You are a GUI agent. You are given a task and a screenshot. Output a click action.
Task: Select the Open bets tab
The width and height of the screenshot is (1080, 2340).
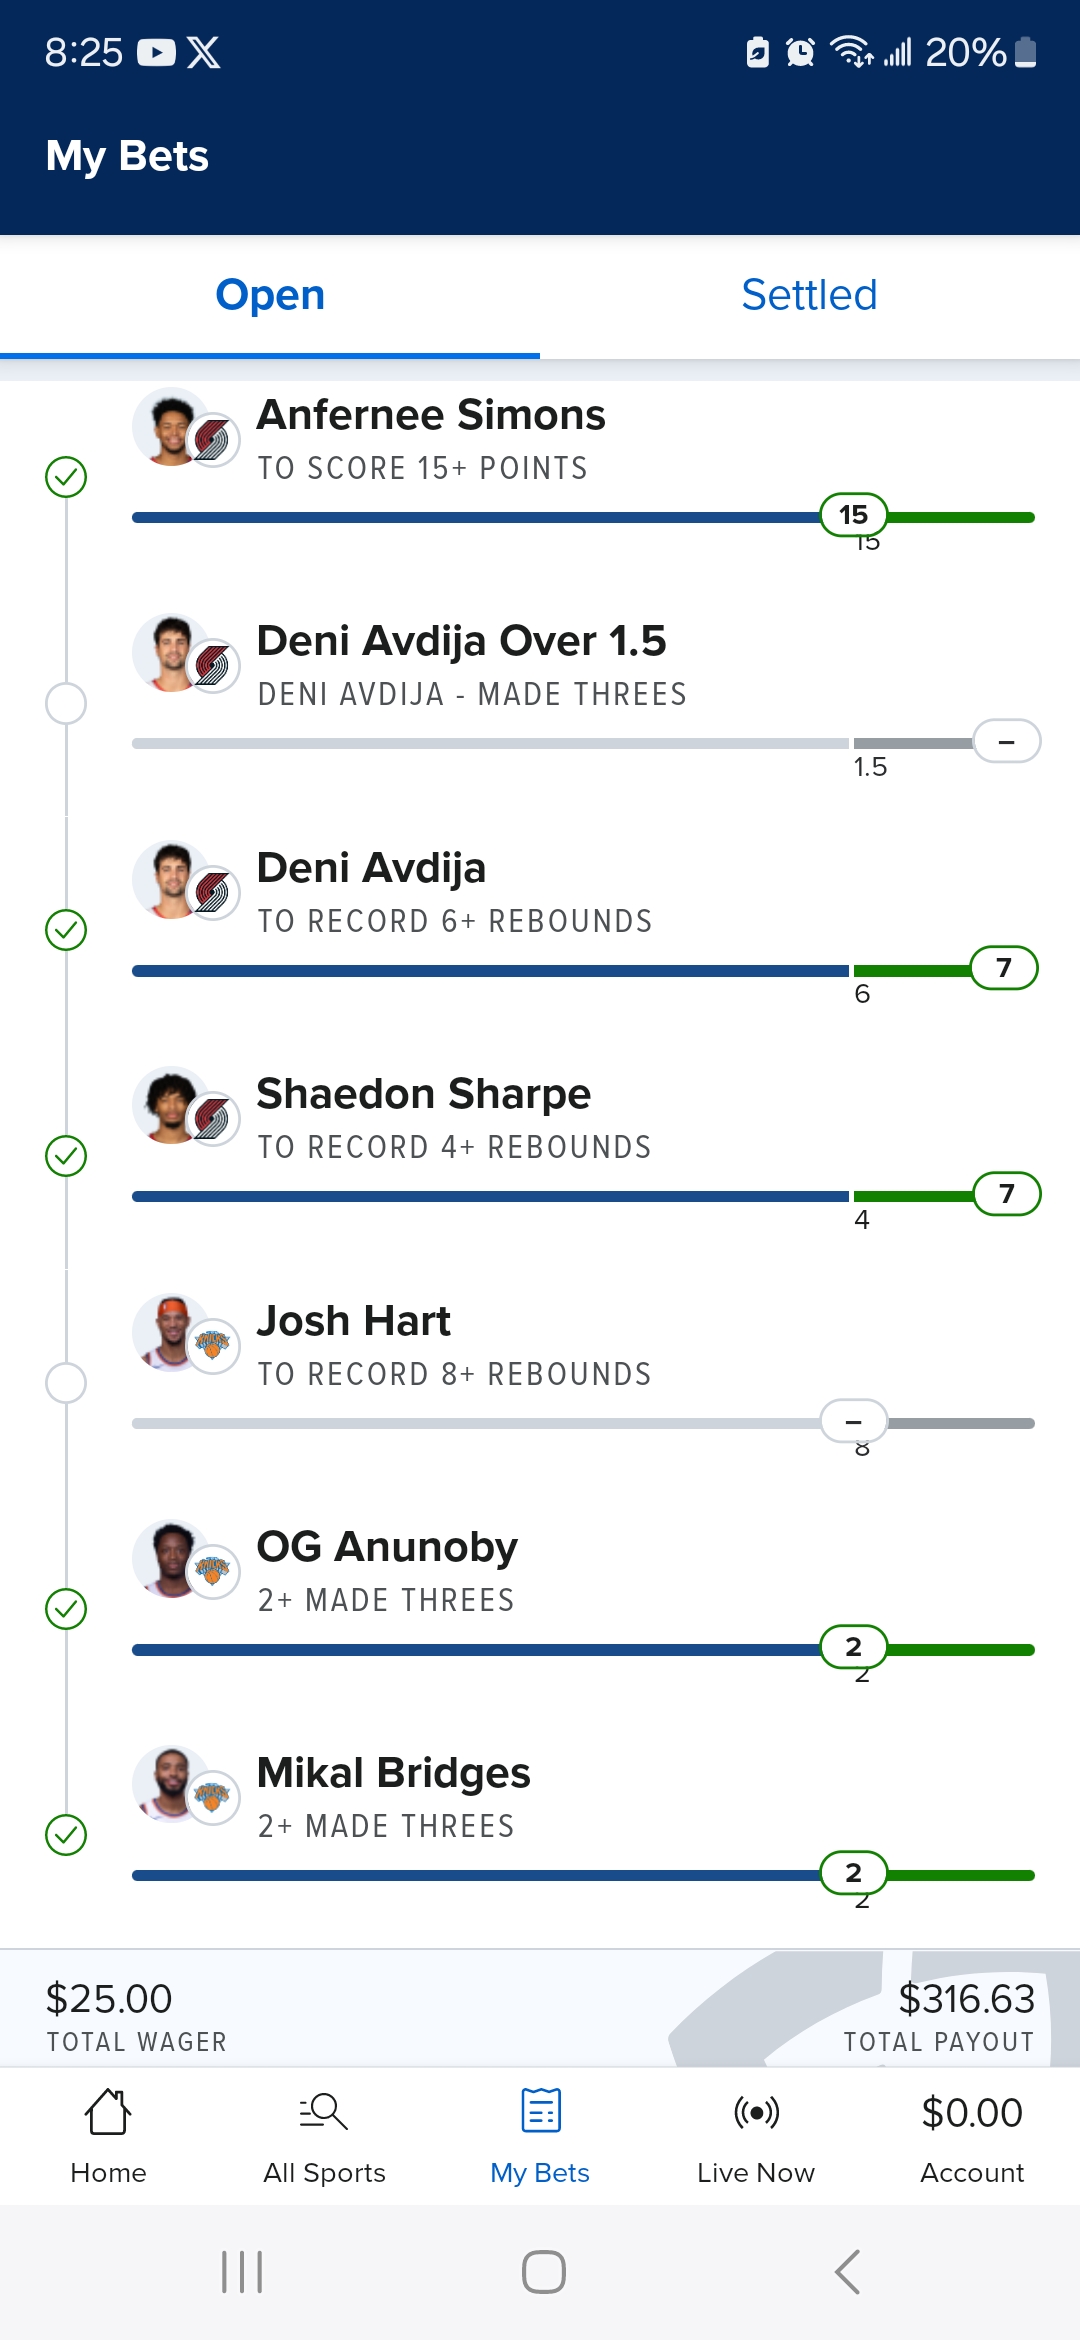click(x=270, y=295)
